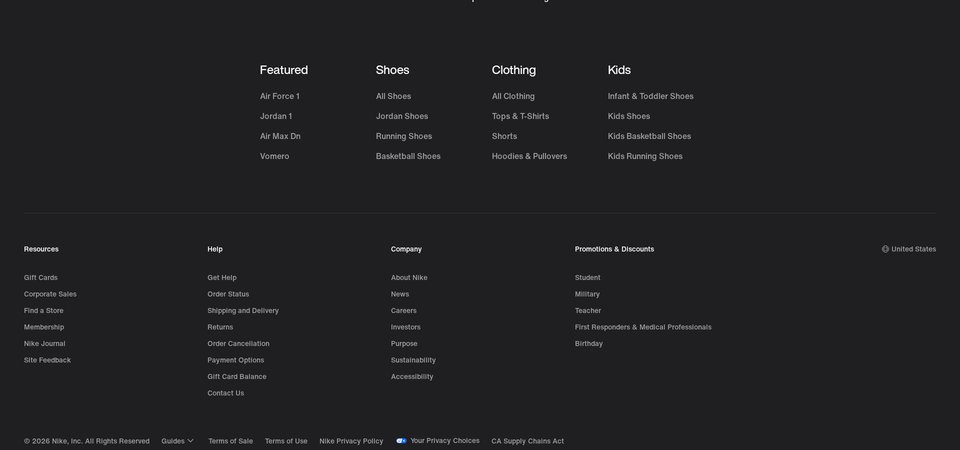Screen dimensions: 960x450
Task: Expand the Guides dropdown chevron
Action: pos(190,441)
